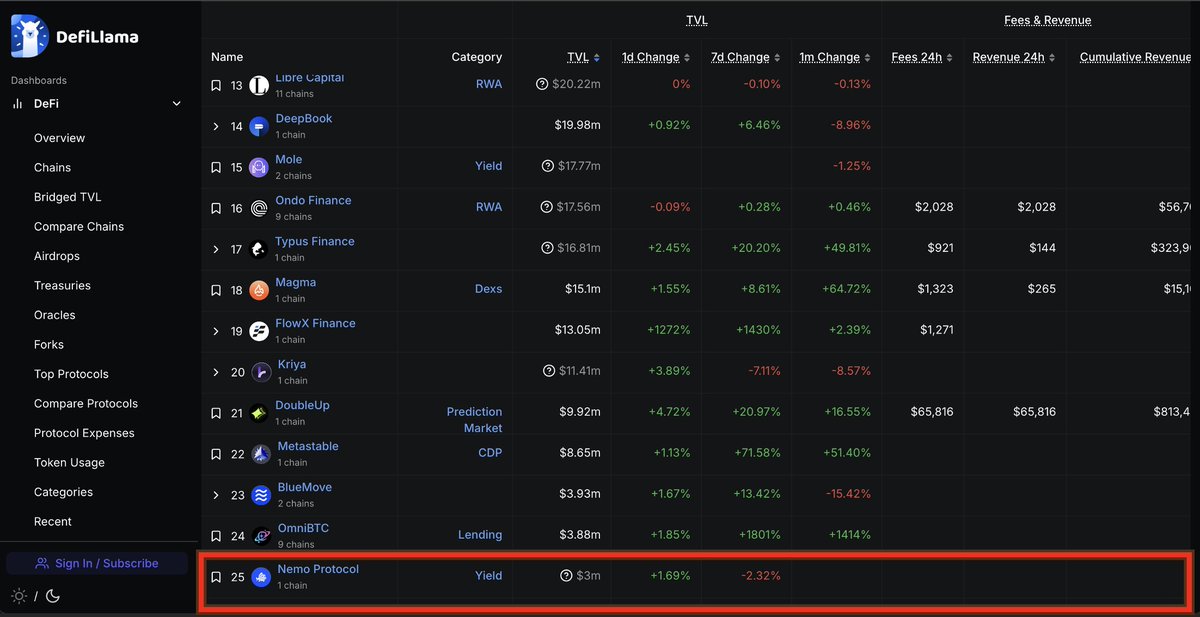Open the Typus Finance link
The image size is (1200, 617).
(315, 242)
